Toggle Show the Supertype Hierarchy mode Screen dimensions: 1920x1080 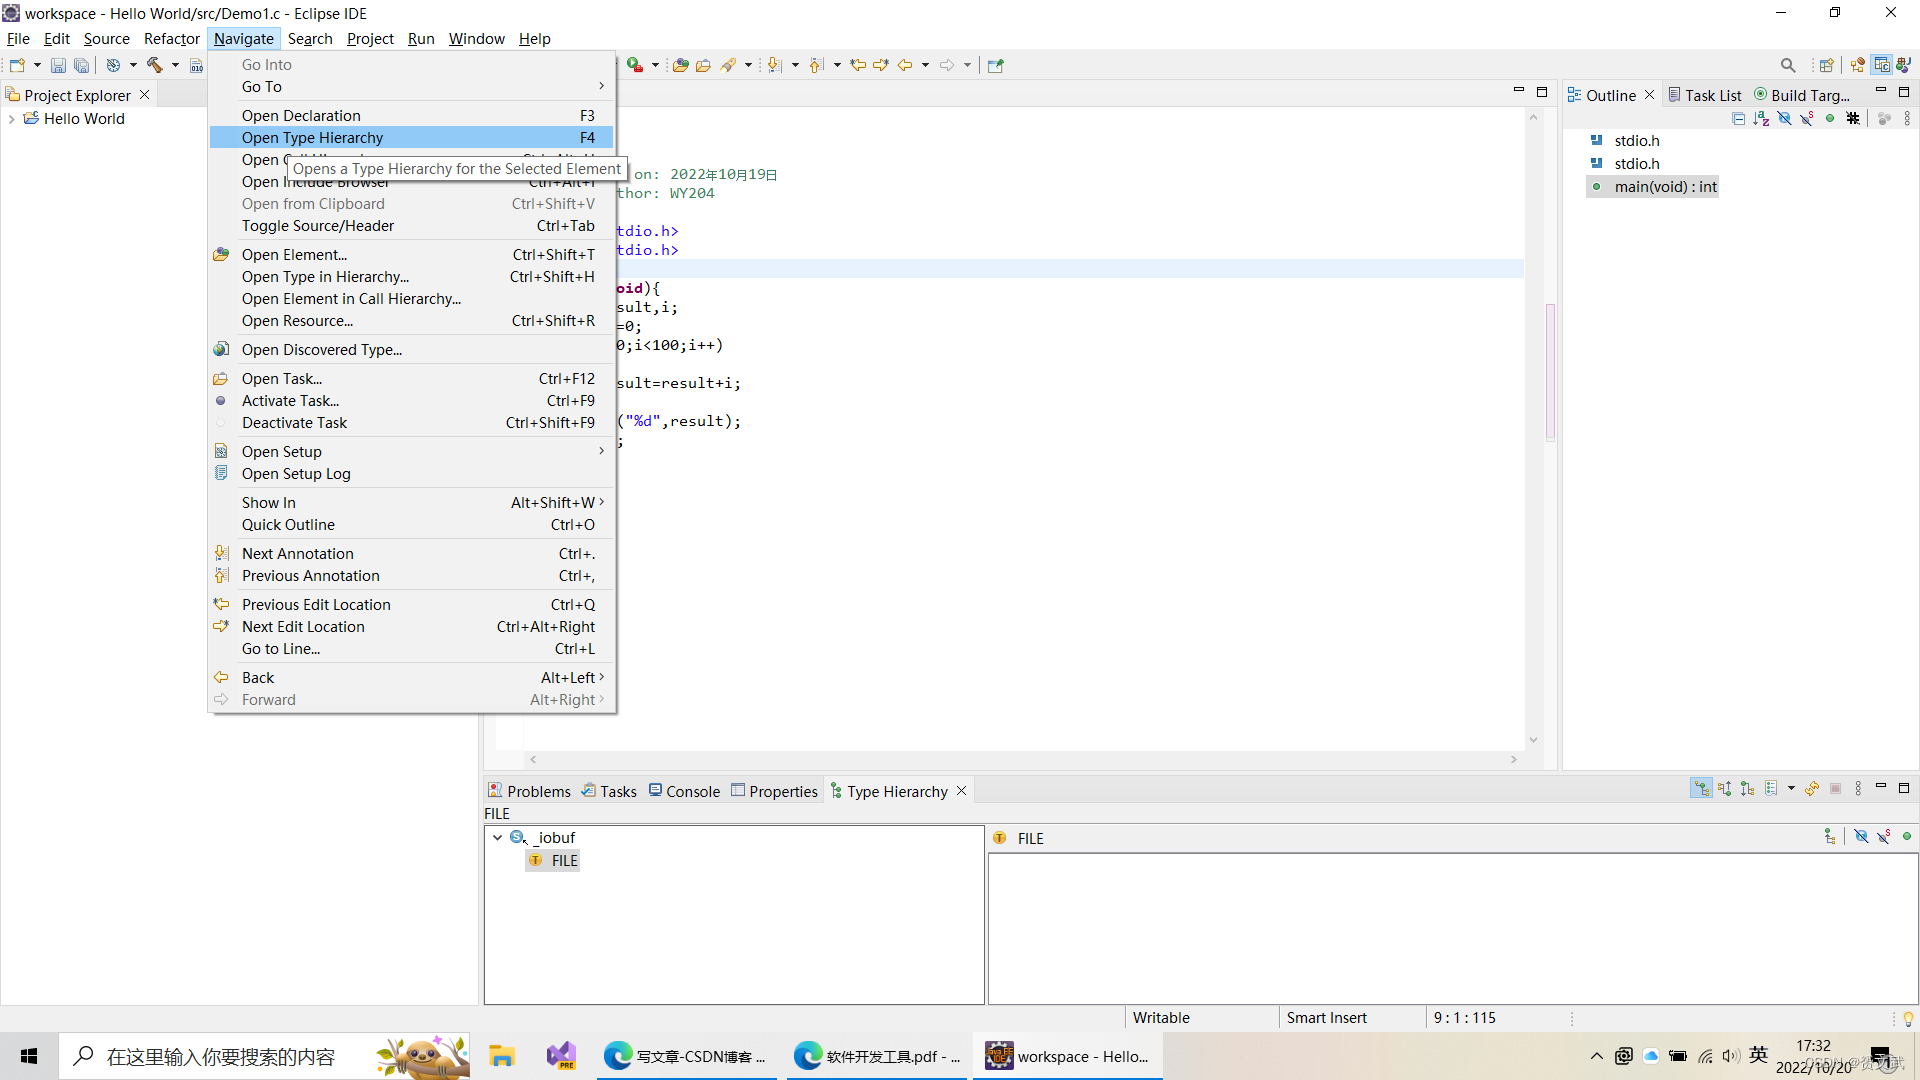tap(1725, 789)
